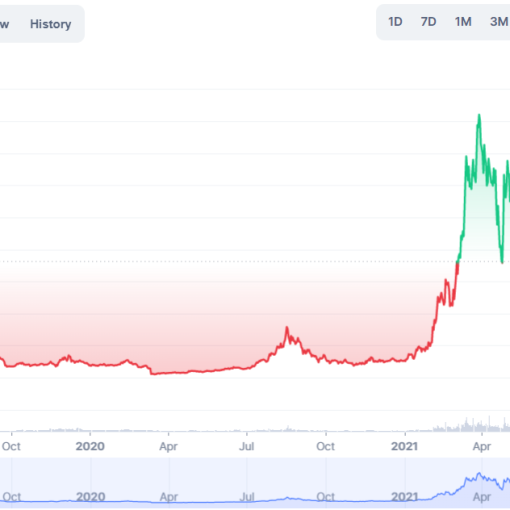Click the 2020 label on main chart axis
Viewport: 510px width, 510px height.
[x=90, y=446]
